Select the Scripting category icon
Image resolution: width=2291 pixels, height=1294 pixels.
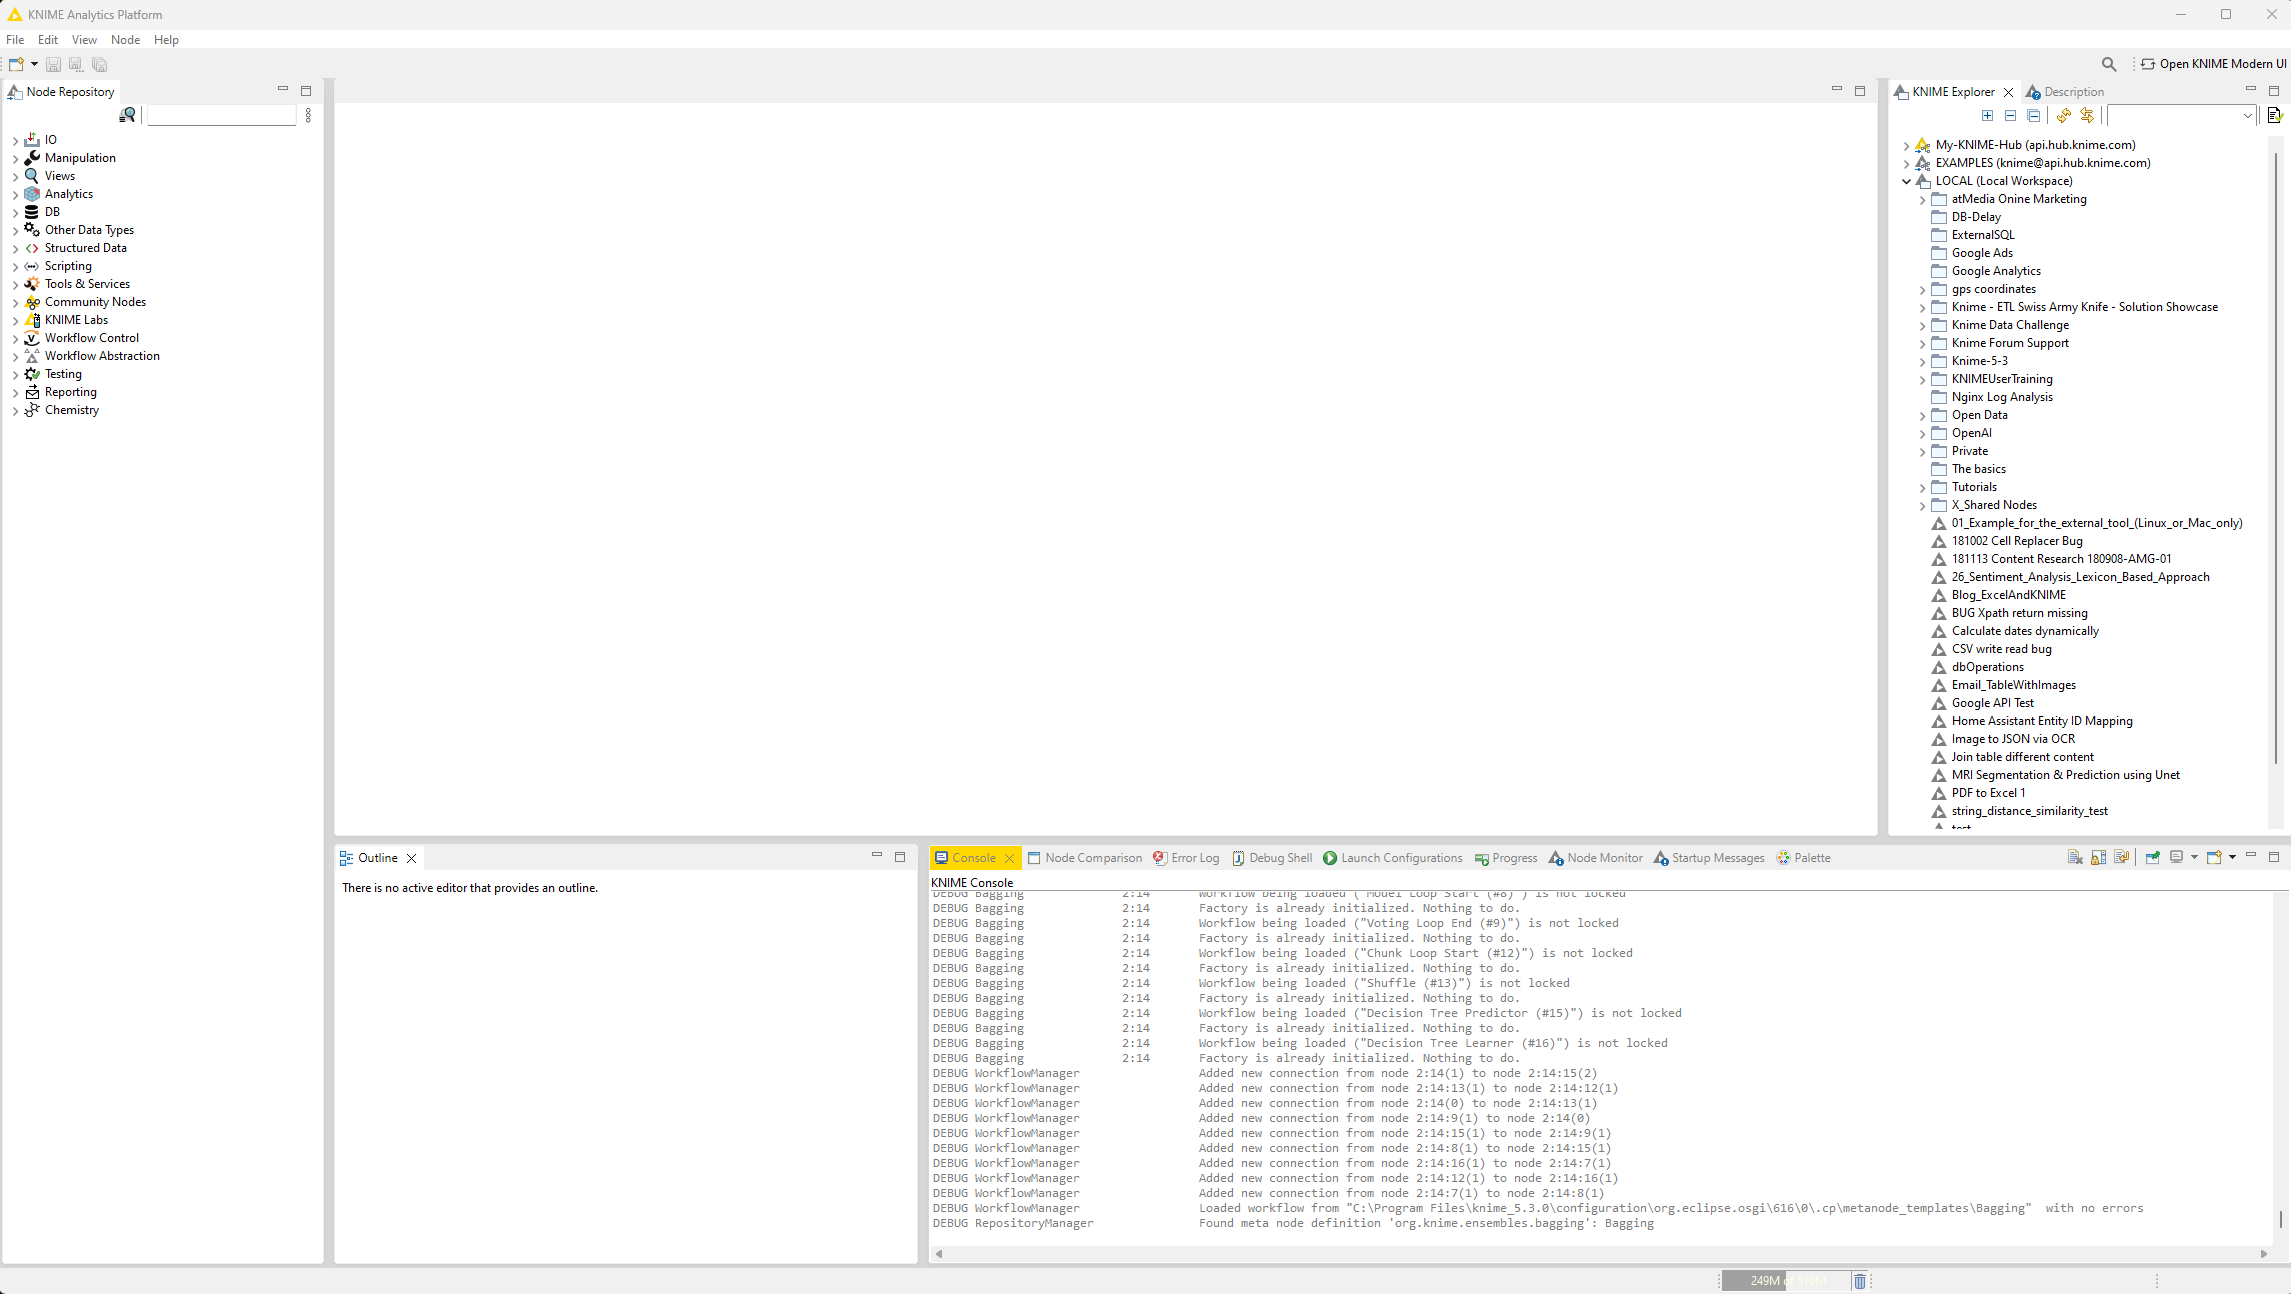point(32,266)
